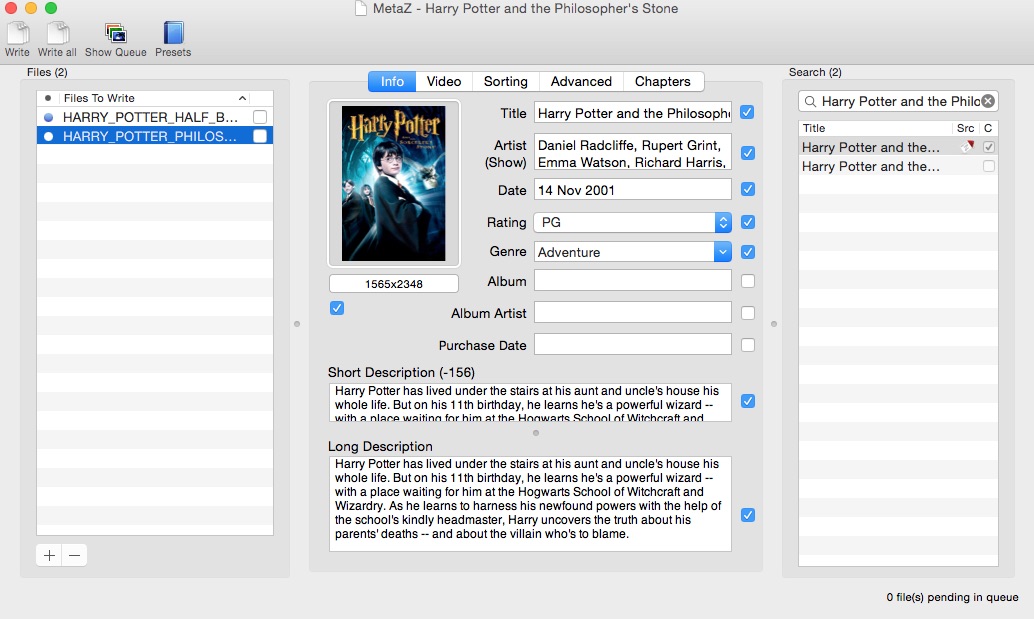Toggle the Short Description checkbox
This screenshot has width=1034, height=619.
[747, 401]
